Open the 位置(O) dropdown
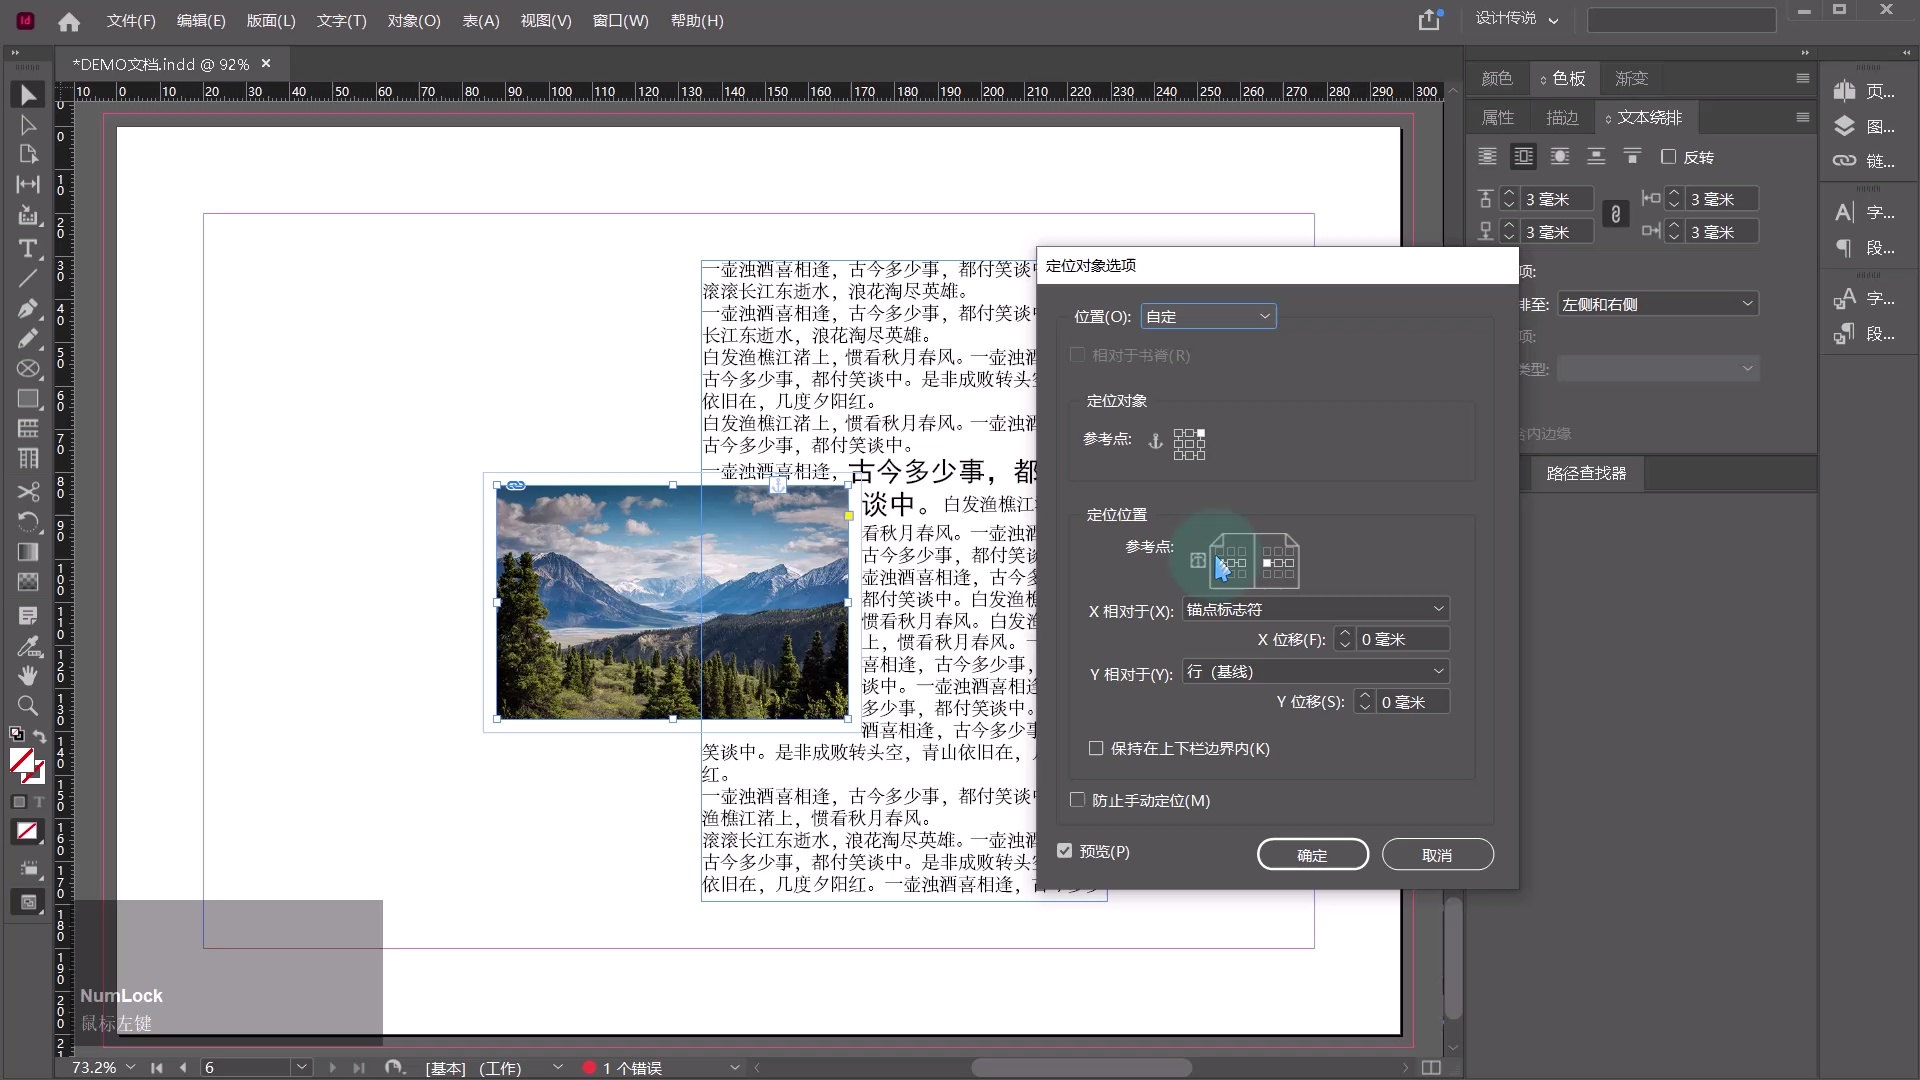1920x1080 pixels. point(1210,315)
